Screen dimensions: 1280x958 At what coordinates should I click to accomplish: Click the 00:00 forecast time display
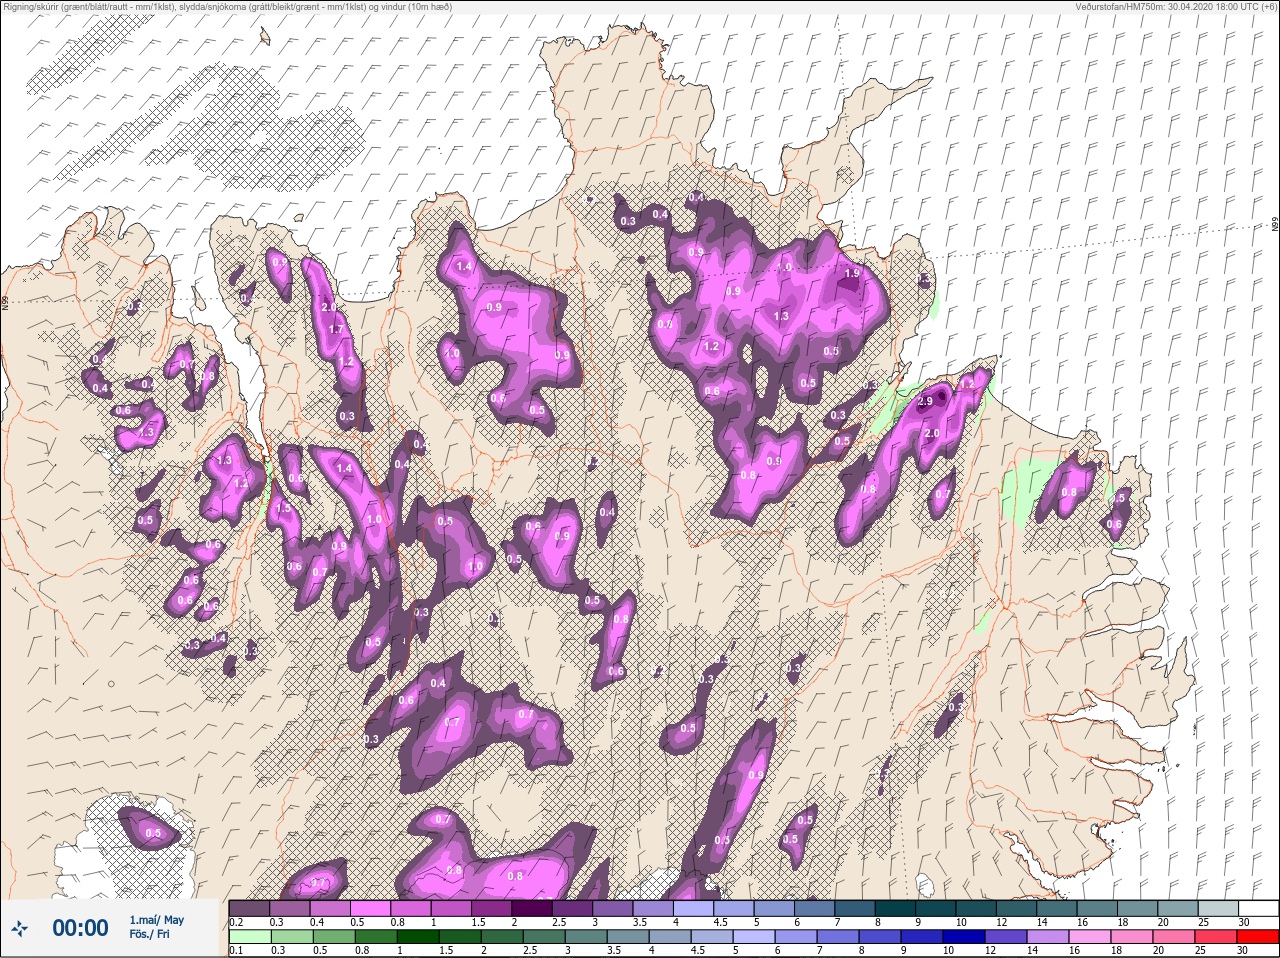[x=80, y=929]
